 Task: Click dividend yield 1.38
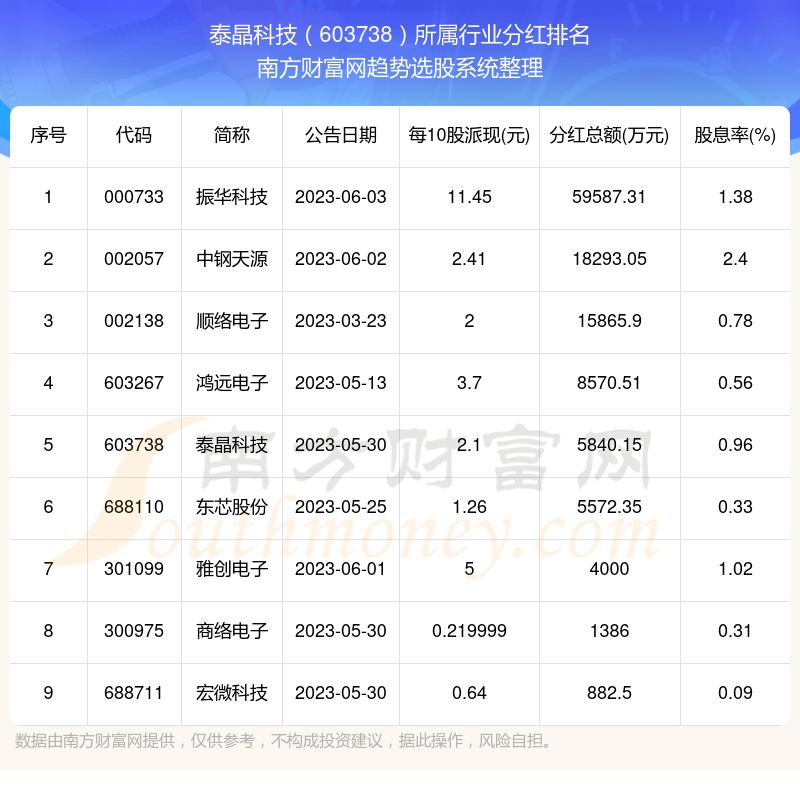pos(735,197)
